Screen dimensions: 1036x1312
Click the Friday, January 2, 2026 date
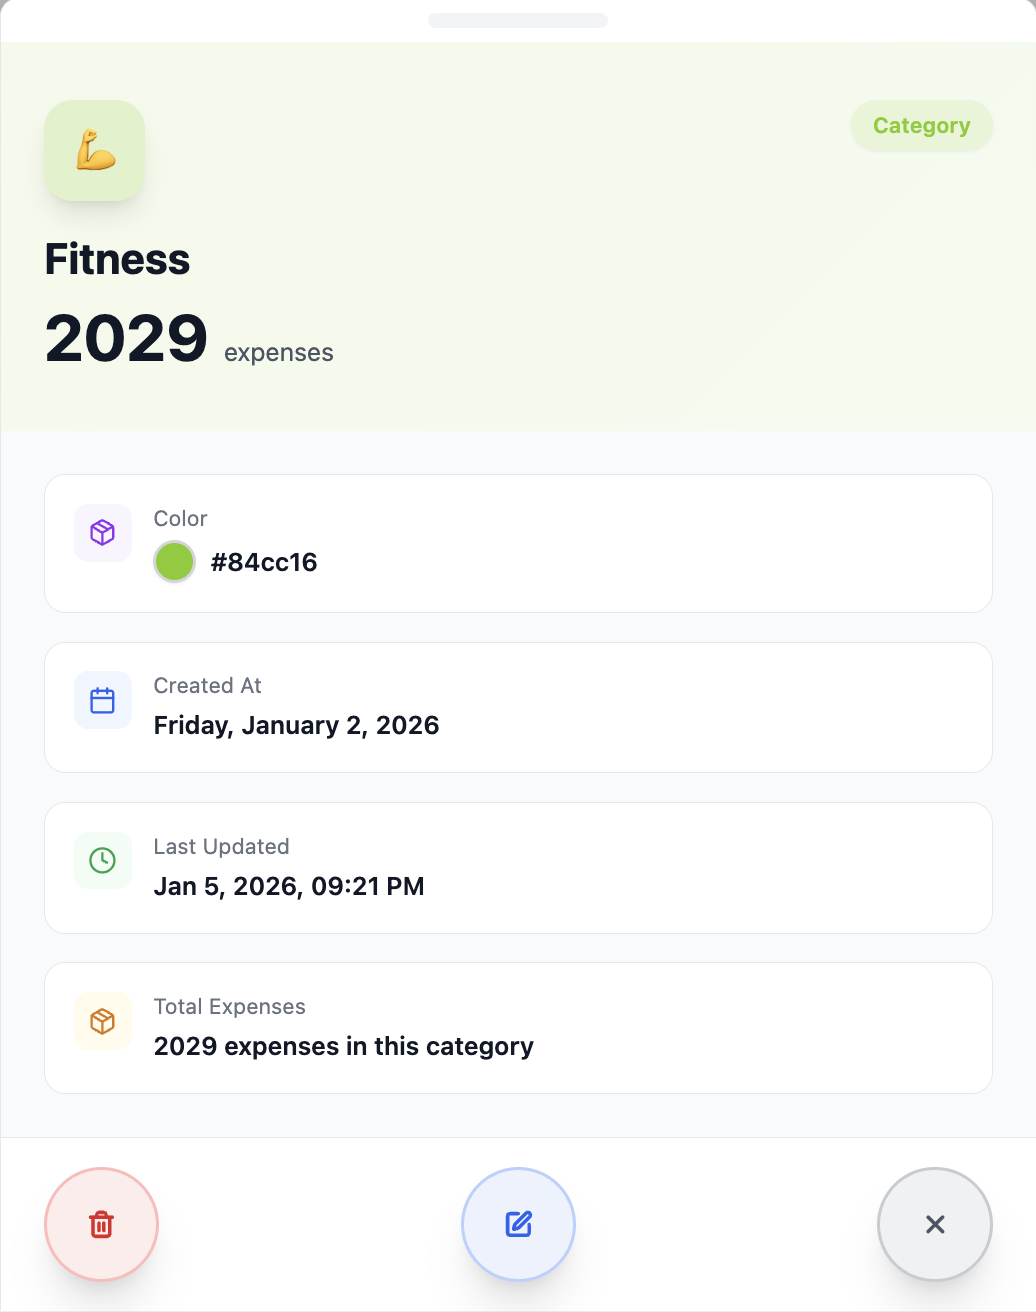click(x=296, y=725)
